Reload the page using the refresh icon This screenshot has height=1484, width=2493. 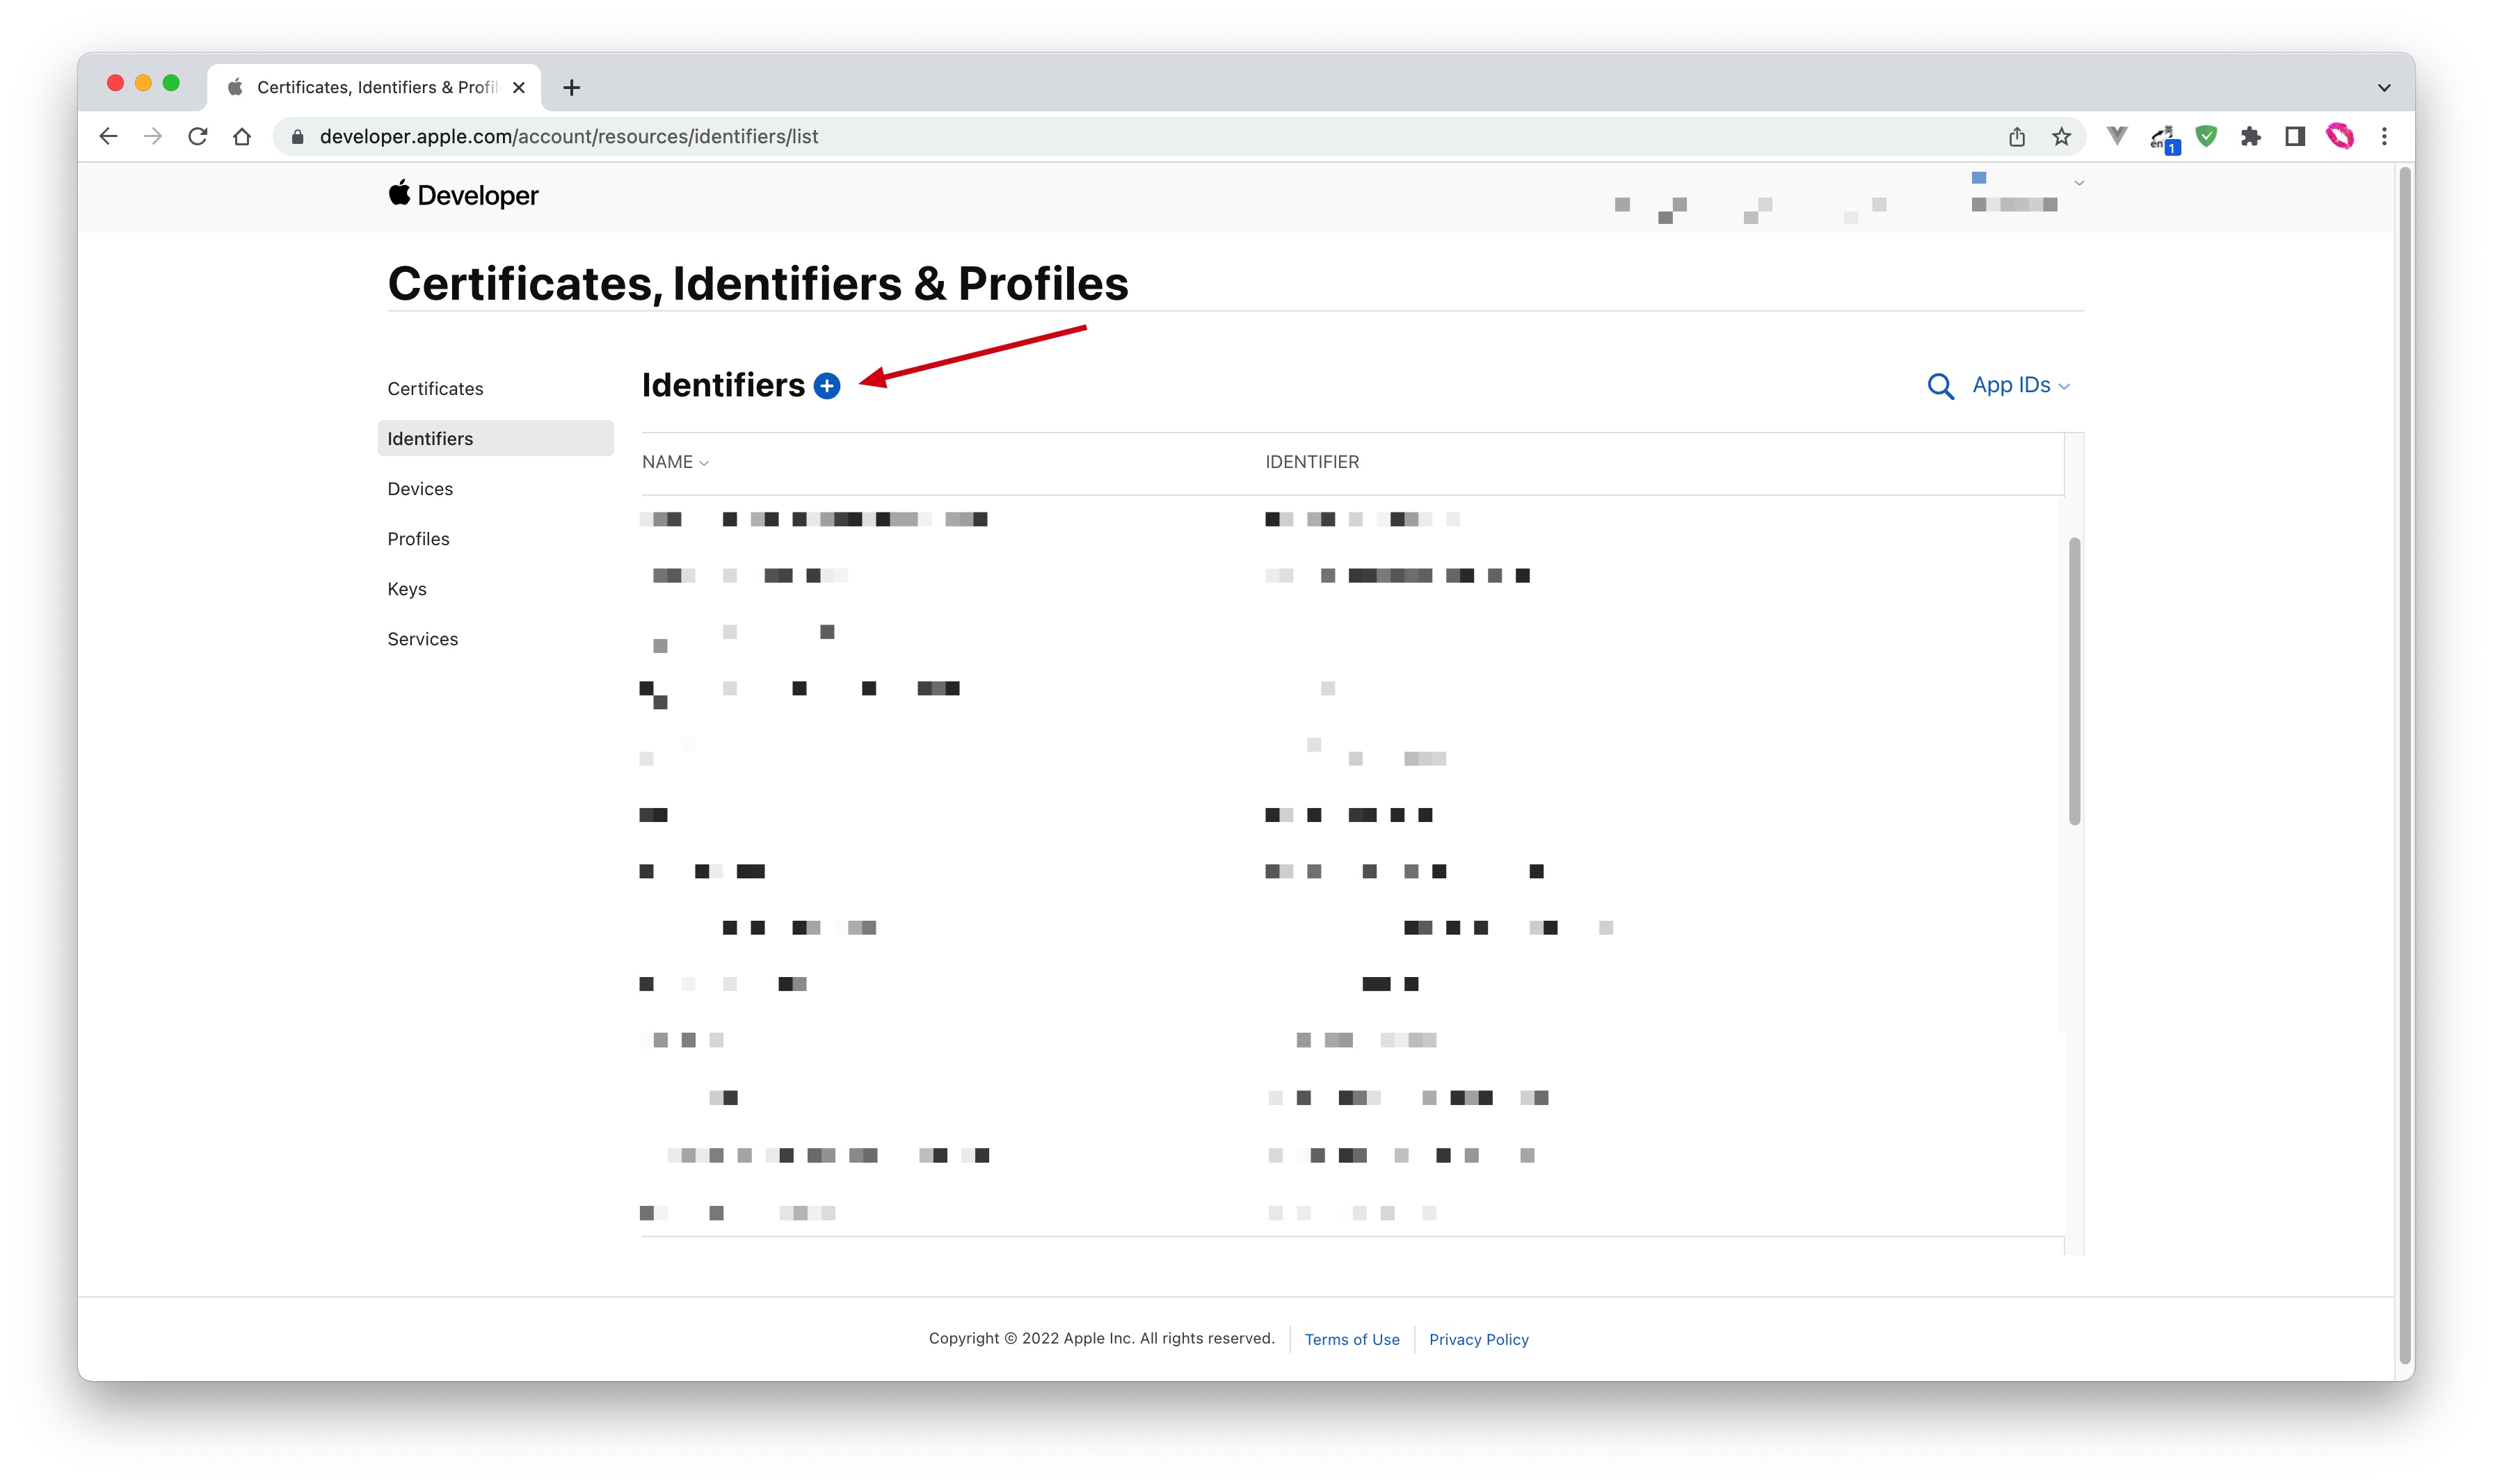(197, 137)
